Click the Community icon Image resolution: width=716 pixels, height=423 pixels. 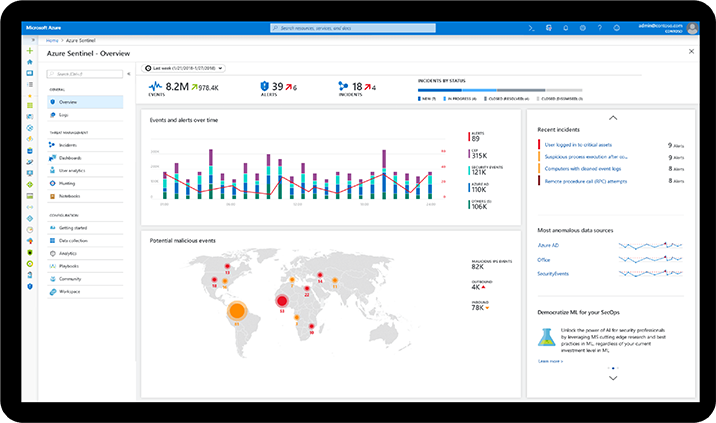52,279
